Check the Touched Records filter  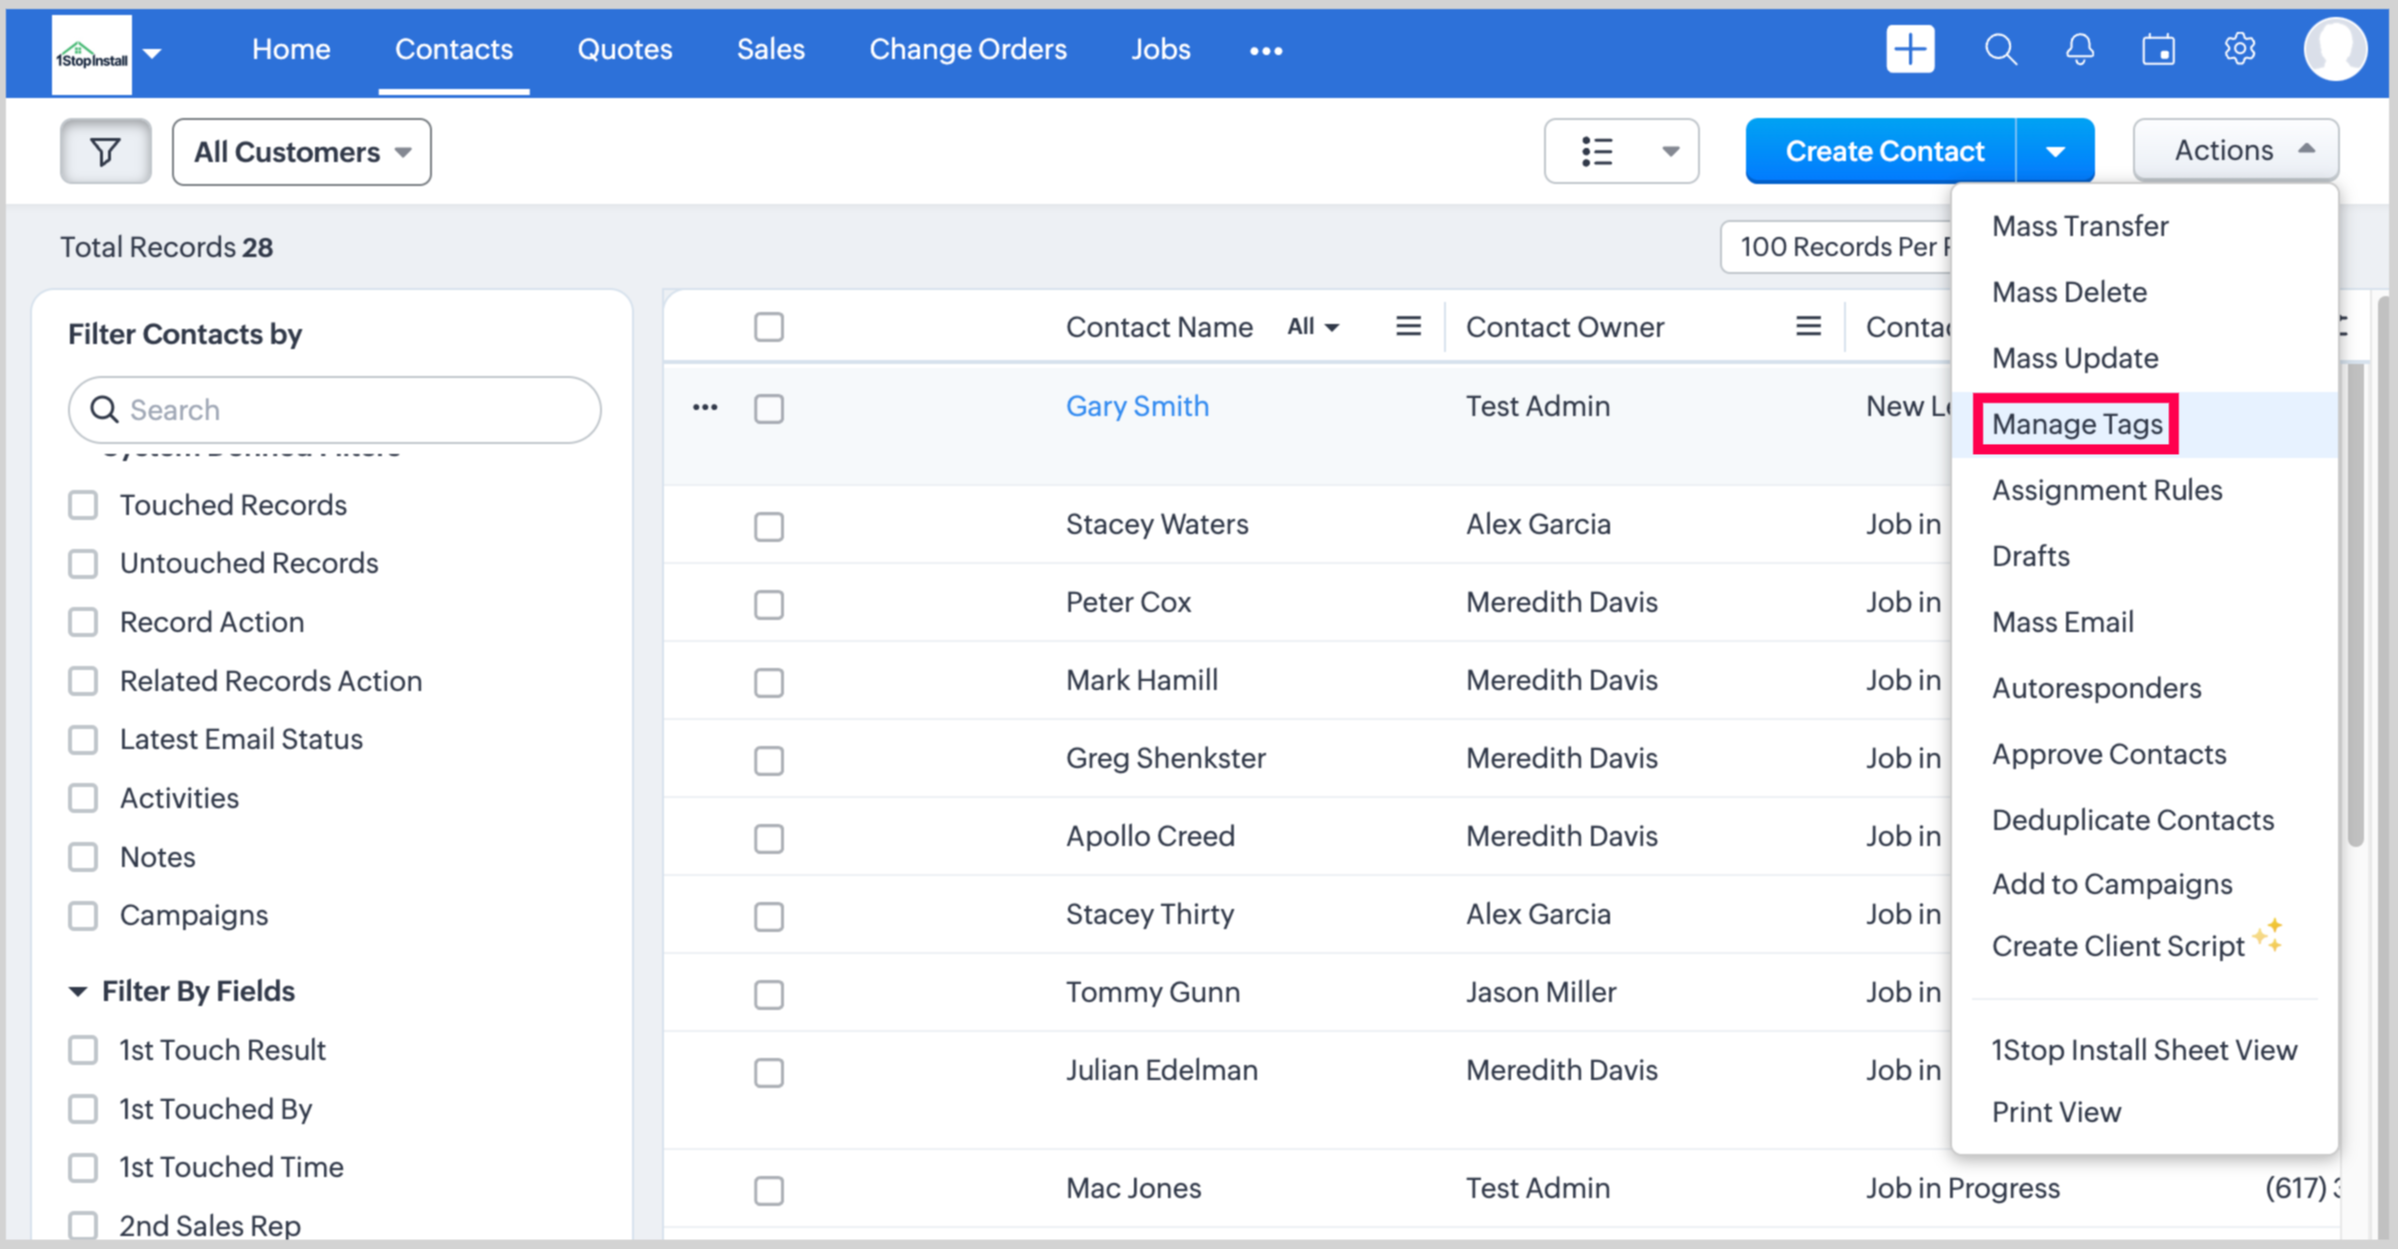(x=83, y=505)
